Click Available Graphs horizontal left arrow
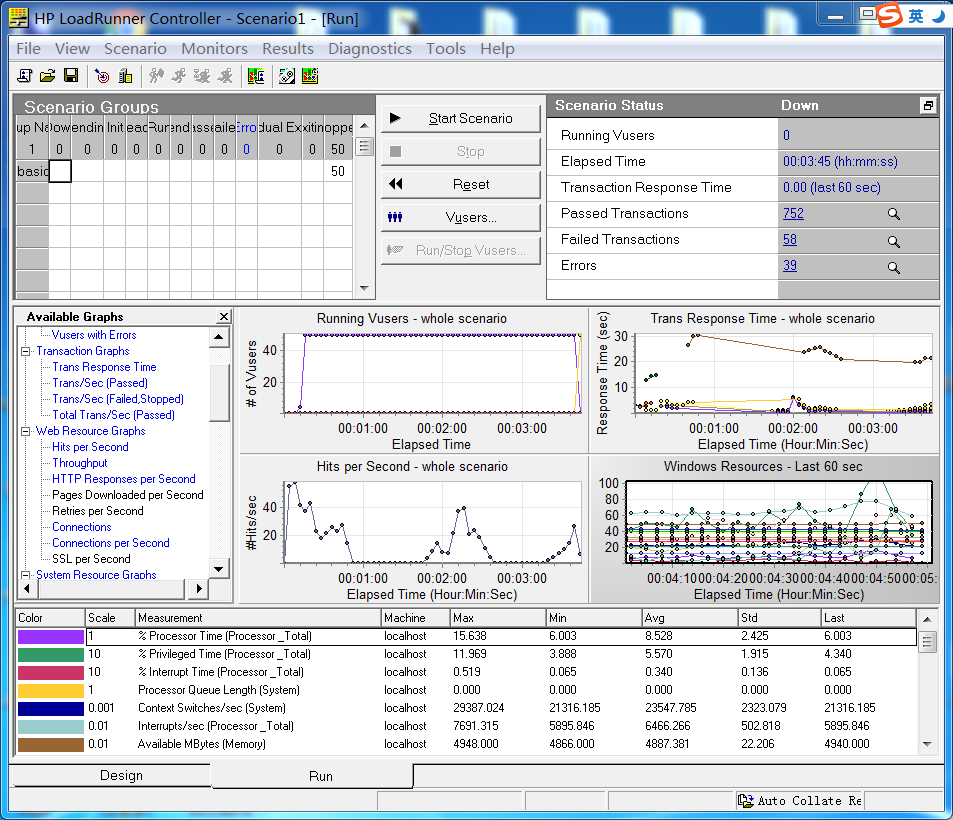Screen dimensions: 953x820 coord(26,588)
